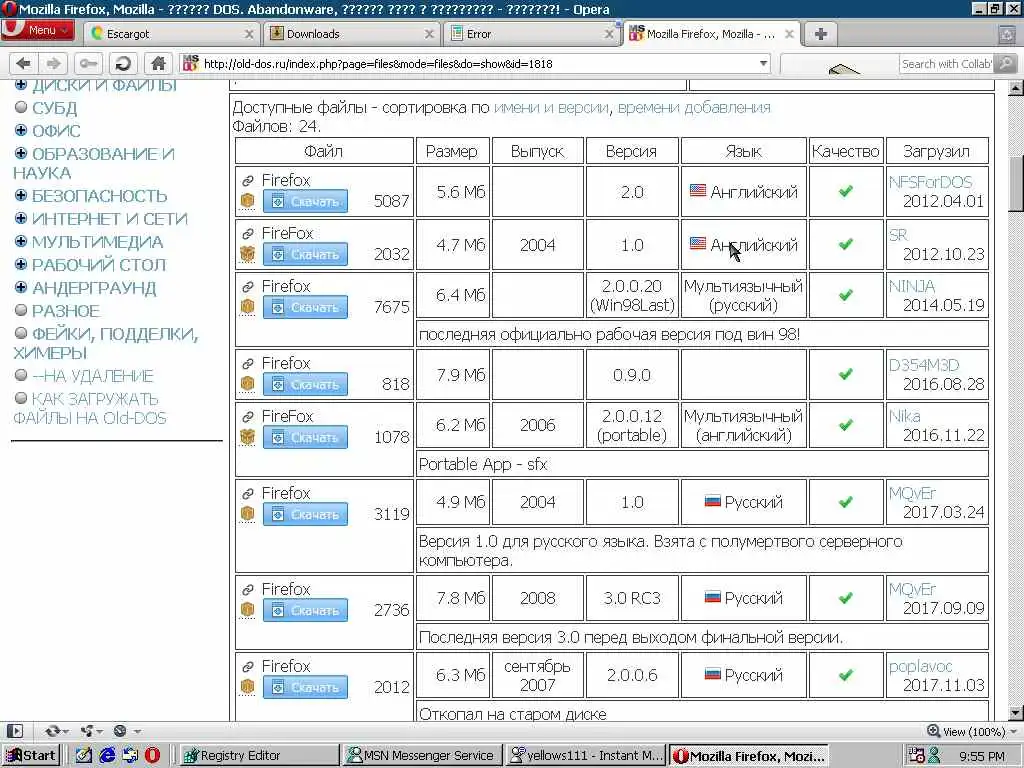
Task: Switch to Registry Editor in taskbar
Action: click(x=259, y=756)
